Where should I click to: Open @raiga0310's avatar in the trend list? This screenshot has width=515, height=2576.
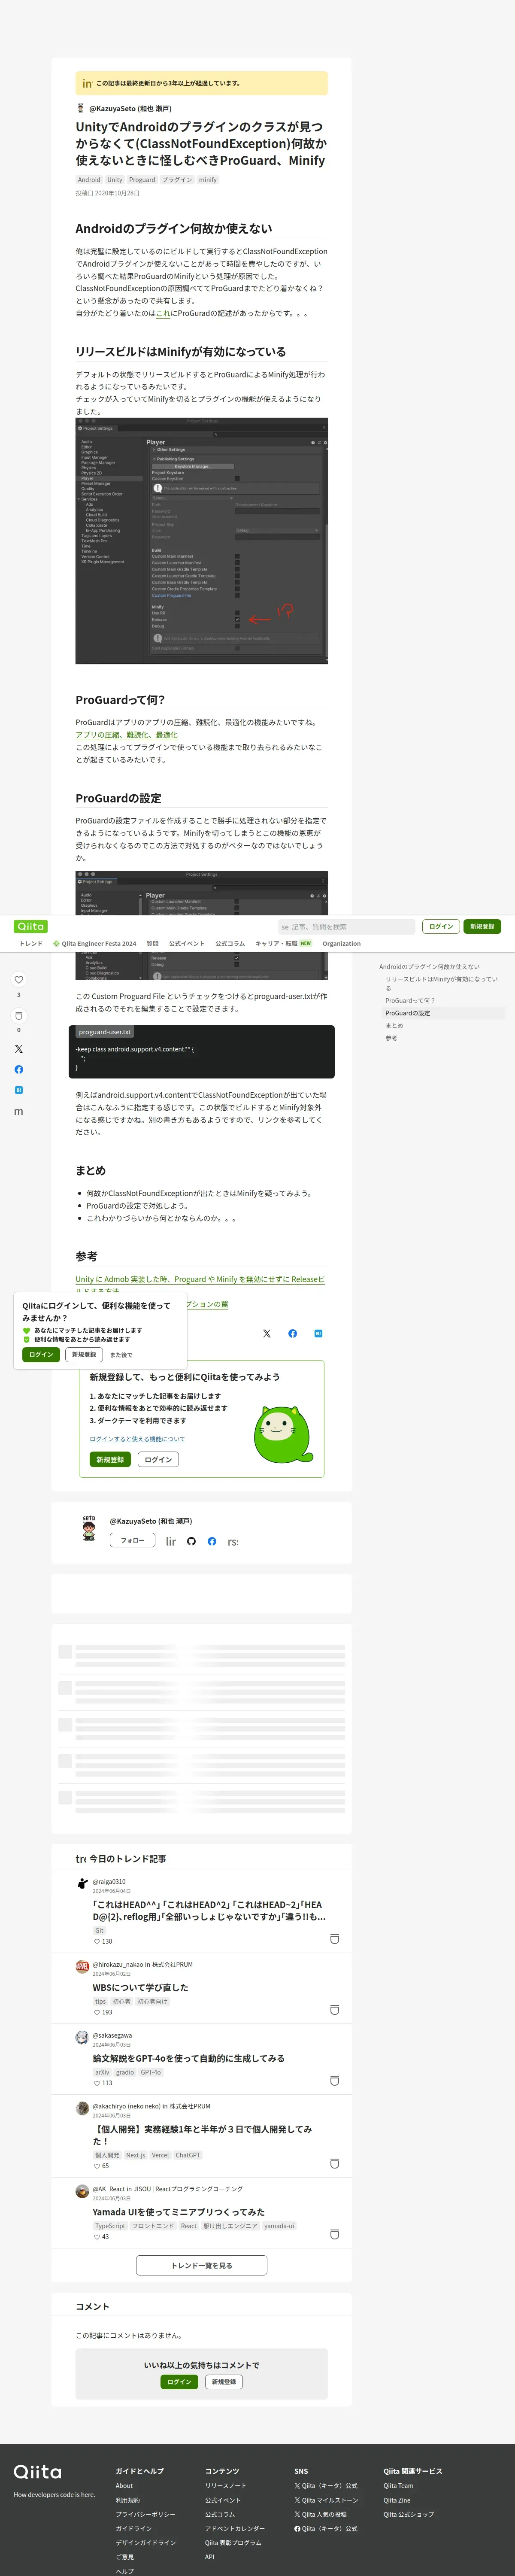click(x=82, y=1884)
